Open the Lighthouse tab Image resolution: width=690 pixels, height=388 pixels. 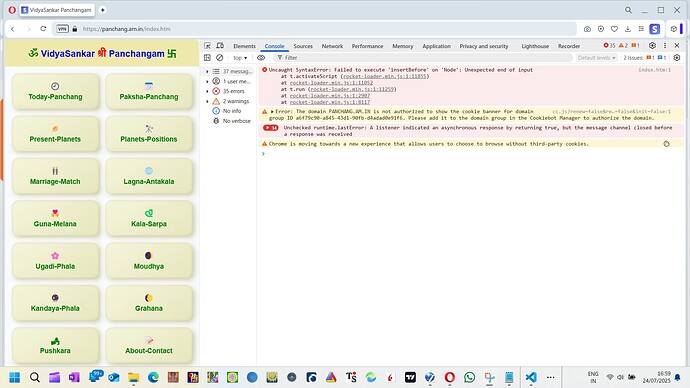pyautogui.click(x=535, y=46)
